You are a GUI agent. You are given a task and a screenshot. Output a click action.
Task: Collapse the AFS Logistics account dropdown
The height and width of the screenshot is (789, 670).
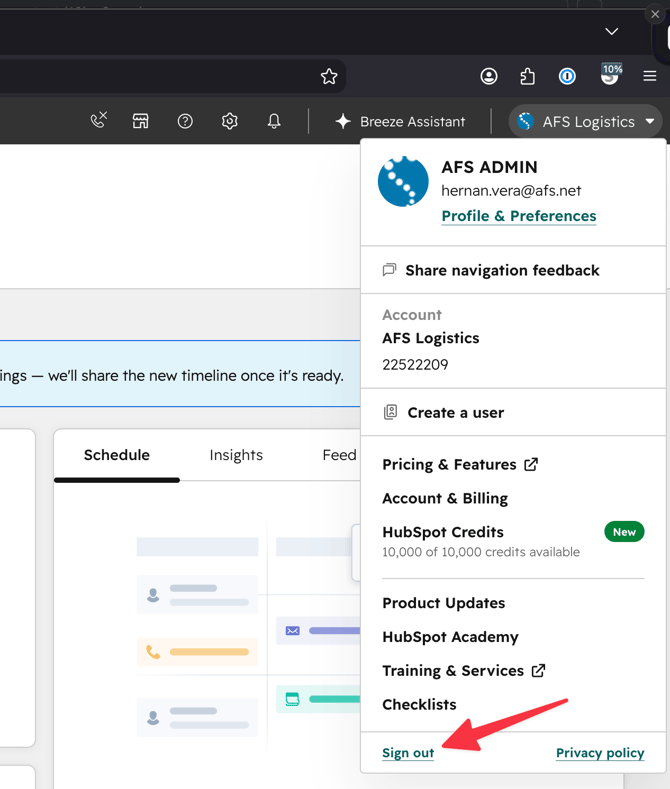585,121
